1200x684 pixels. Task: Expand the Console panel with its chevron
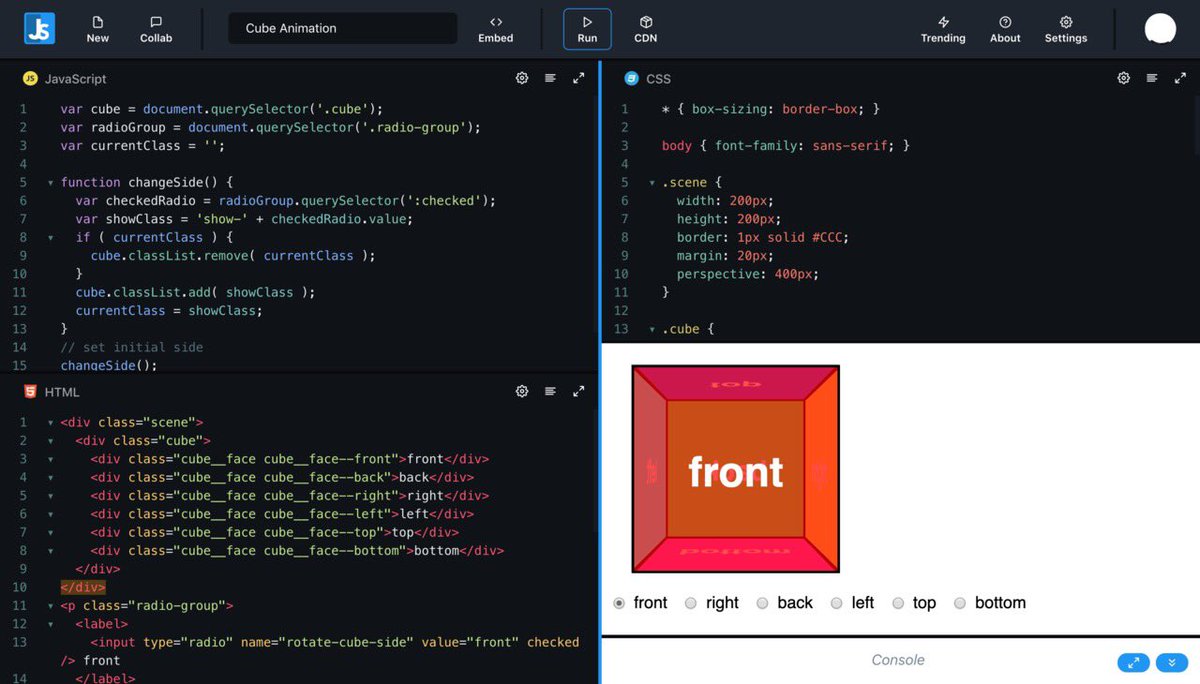(x=1171, y=662)
